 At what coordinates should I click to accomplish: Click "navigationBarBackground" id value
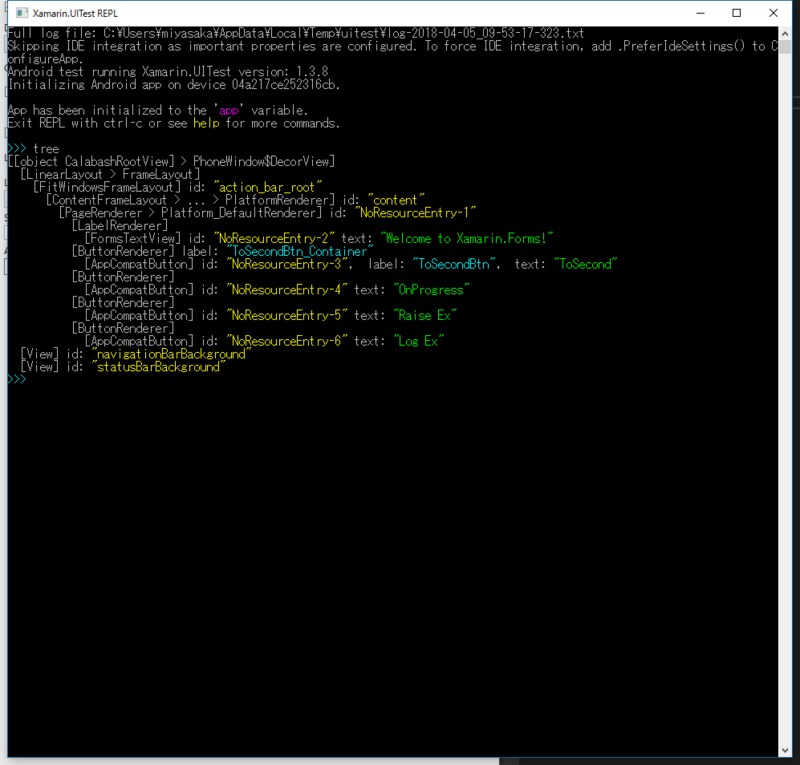tap(171, 354)
